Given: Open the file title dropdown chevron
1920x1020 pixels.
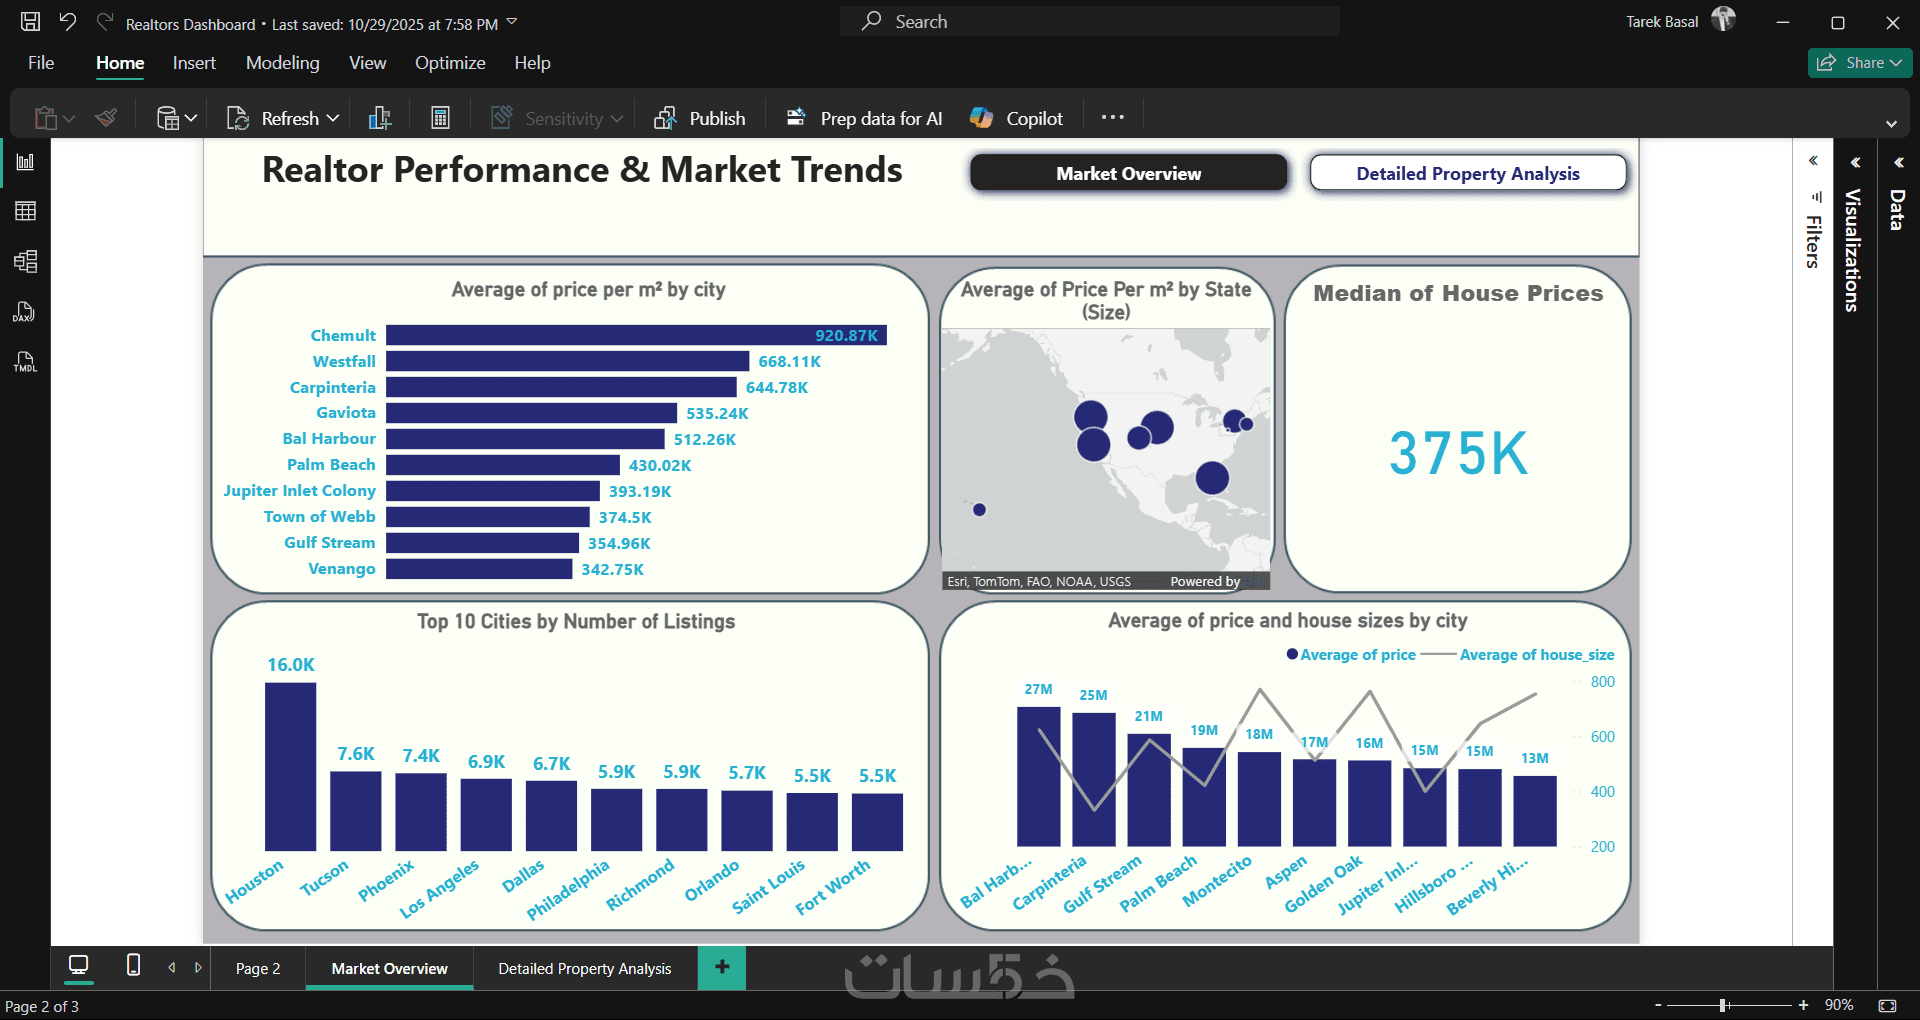Looking at the screenshot, I should click(x=512, y=22).
